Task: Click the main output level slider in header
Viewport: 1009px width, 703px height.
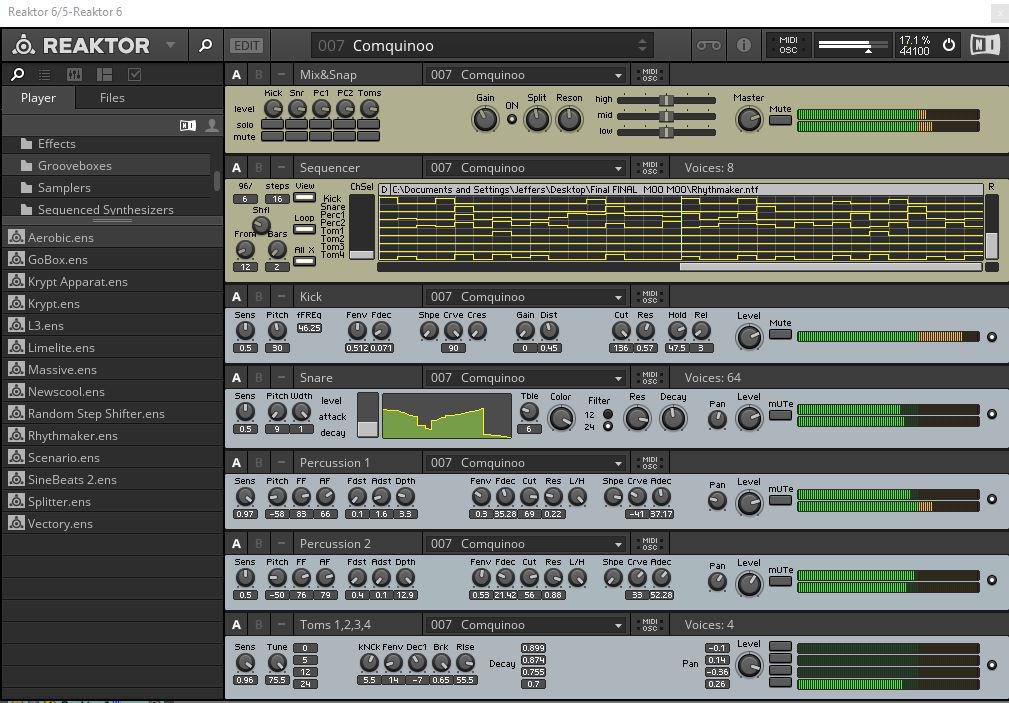Action: [853, 45]
